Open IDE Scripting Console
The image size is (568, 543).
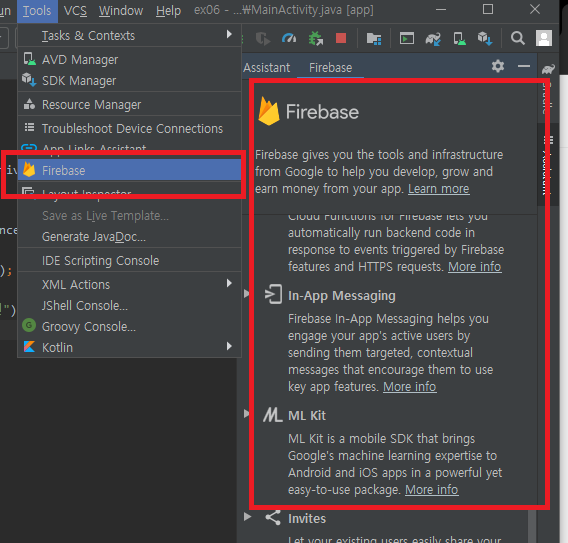[129, 260]
